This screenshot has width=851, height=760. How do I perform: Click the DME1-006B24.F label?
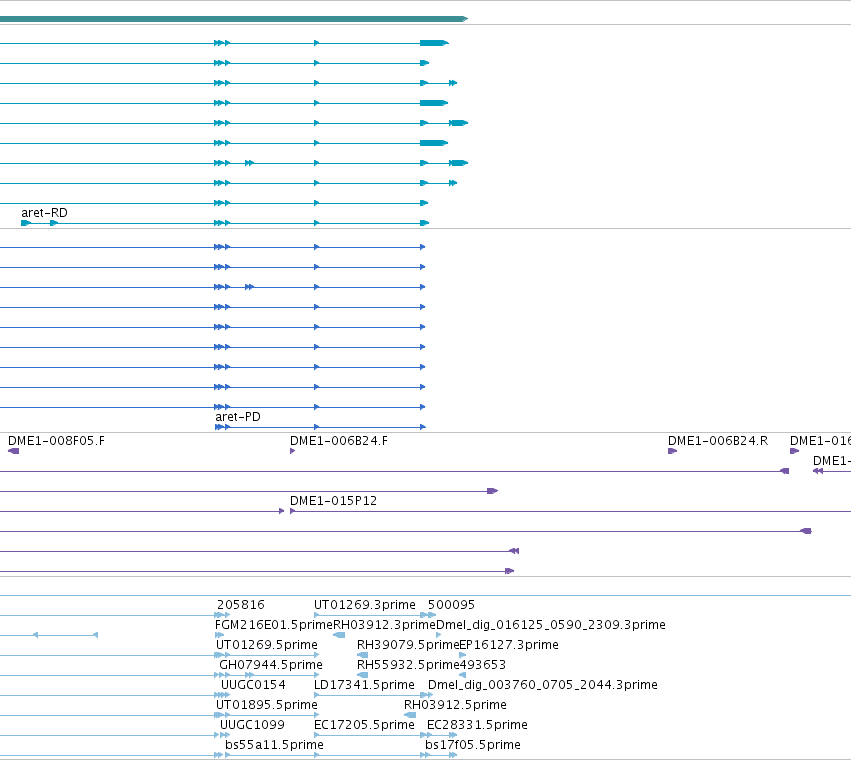pos(339,441)
